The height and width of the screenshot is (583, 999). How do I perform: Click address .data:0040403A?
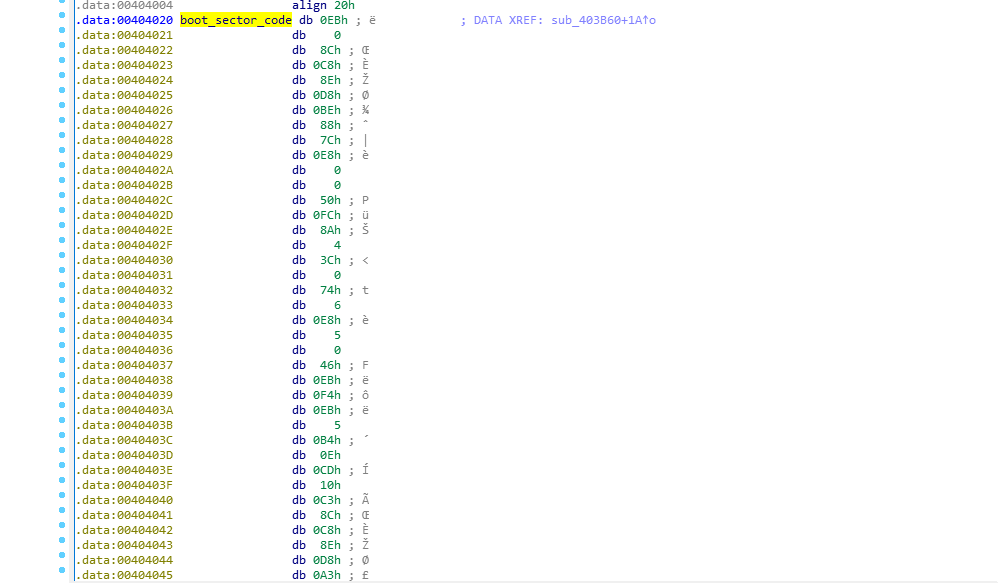point(124,410)
